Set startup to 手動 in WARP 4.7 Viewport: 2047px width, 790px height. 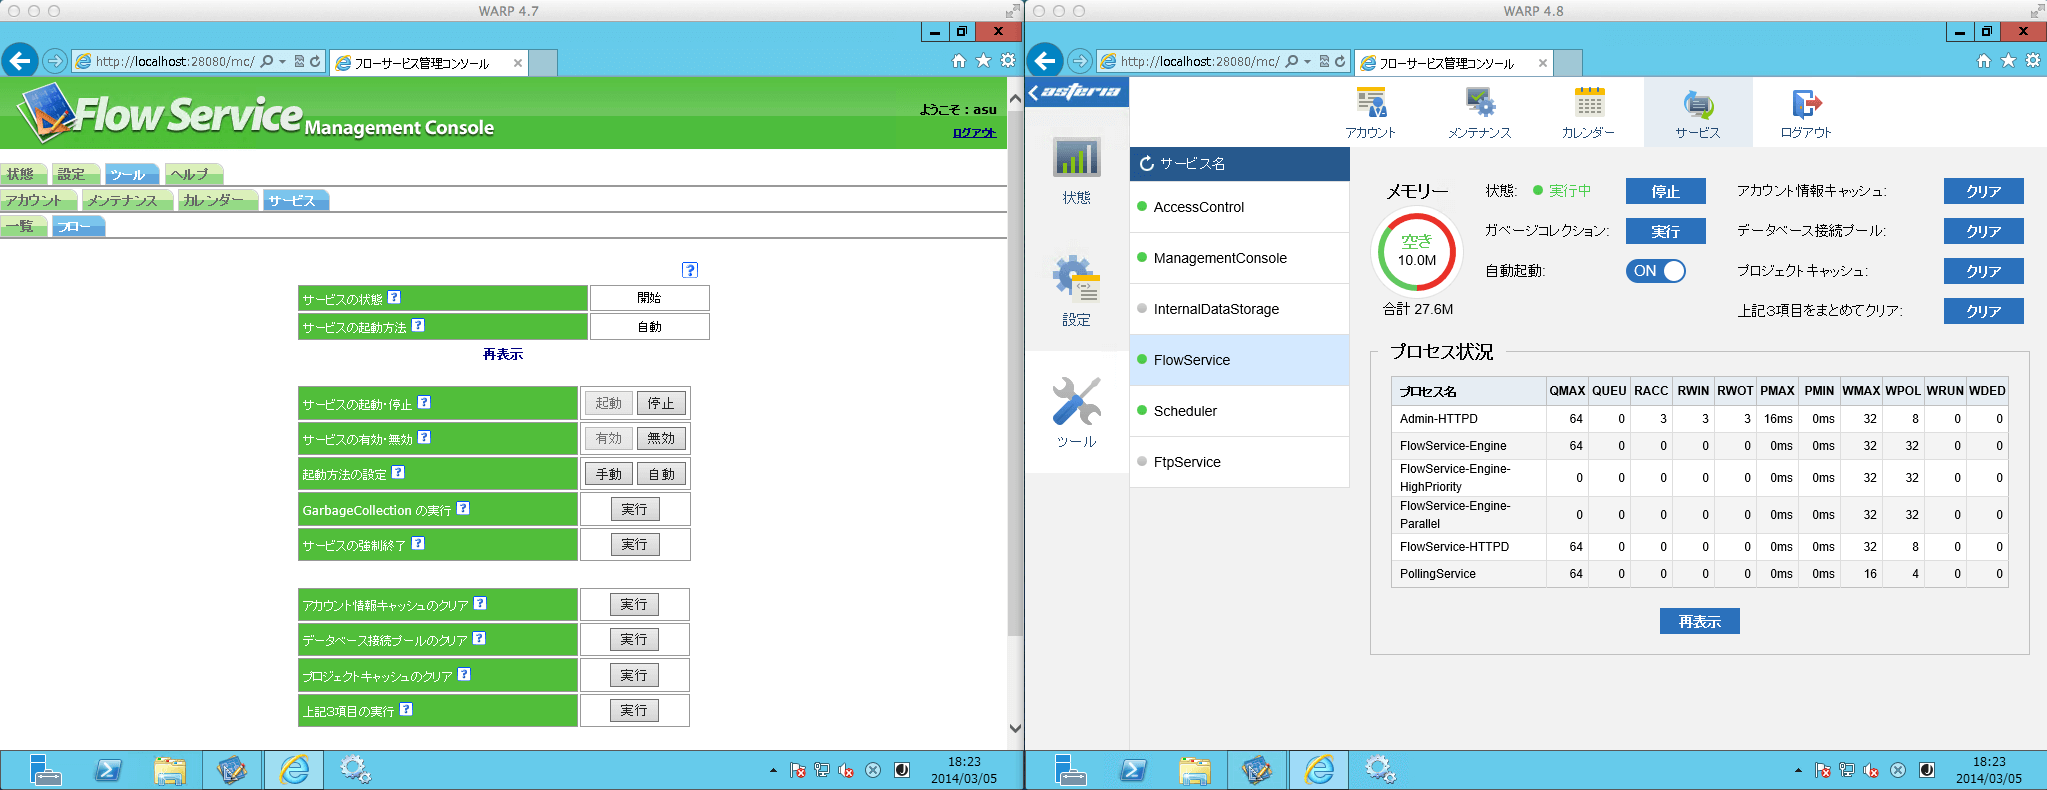(x=609, y=474)
